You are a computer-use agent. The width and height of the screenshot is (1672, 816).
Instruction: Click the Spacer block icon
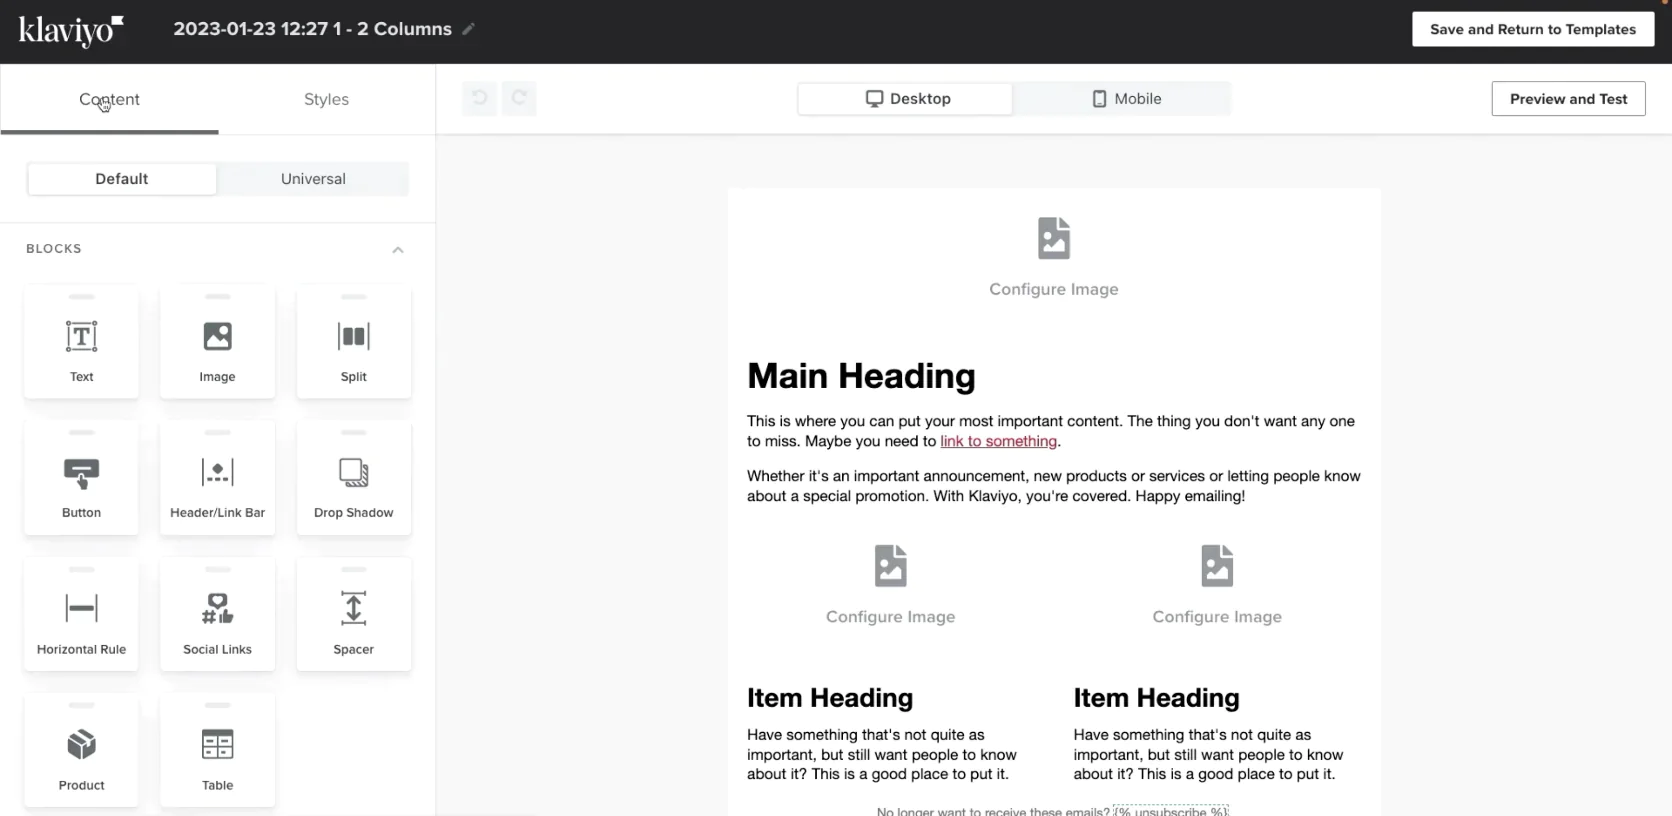353,609
